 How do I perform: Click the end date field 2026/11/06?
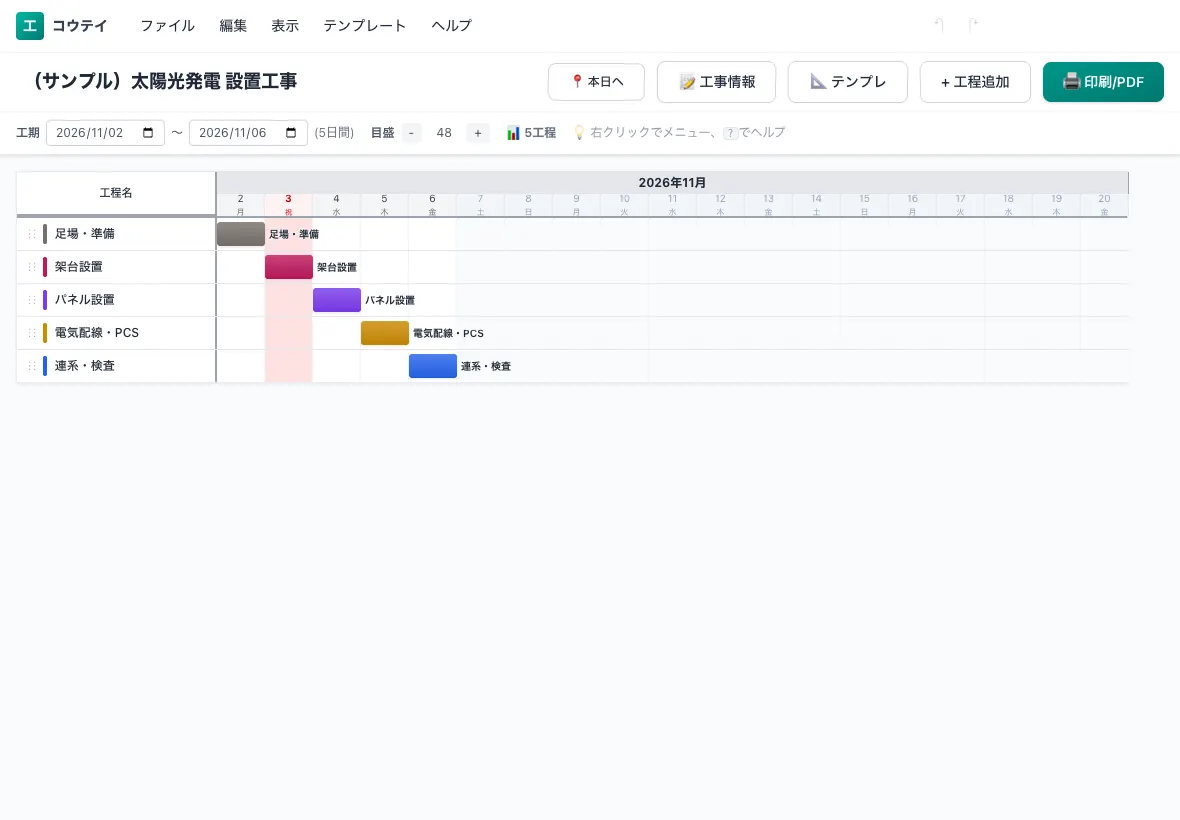(x=248, y=132)
